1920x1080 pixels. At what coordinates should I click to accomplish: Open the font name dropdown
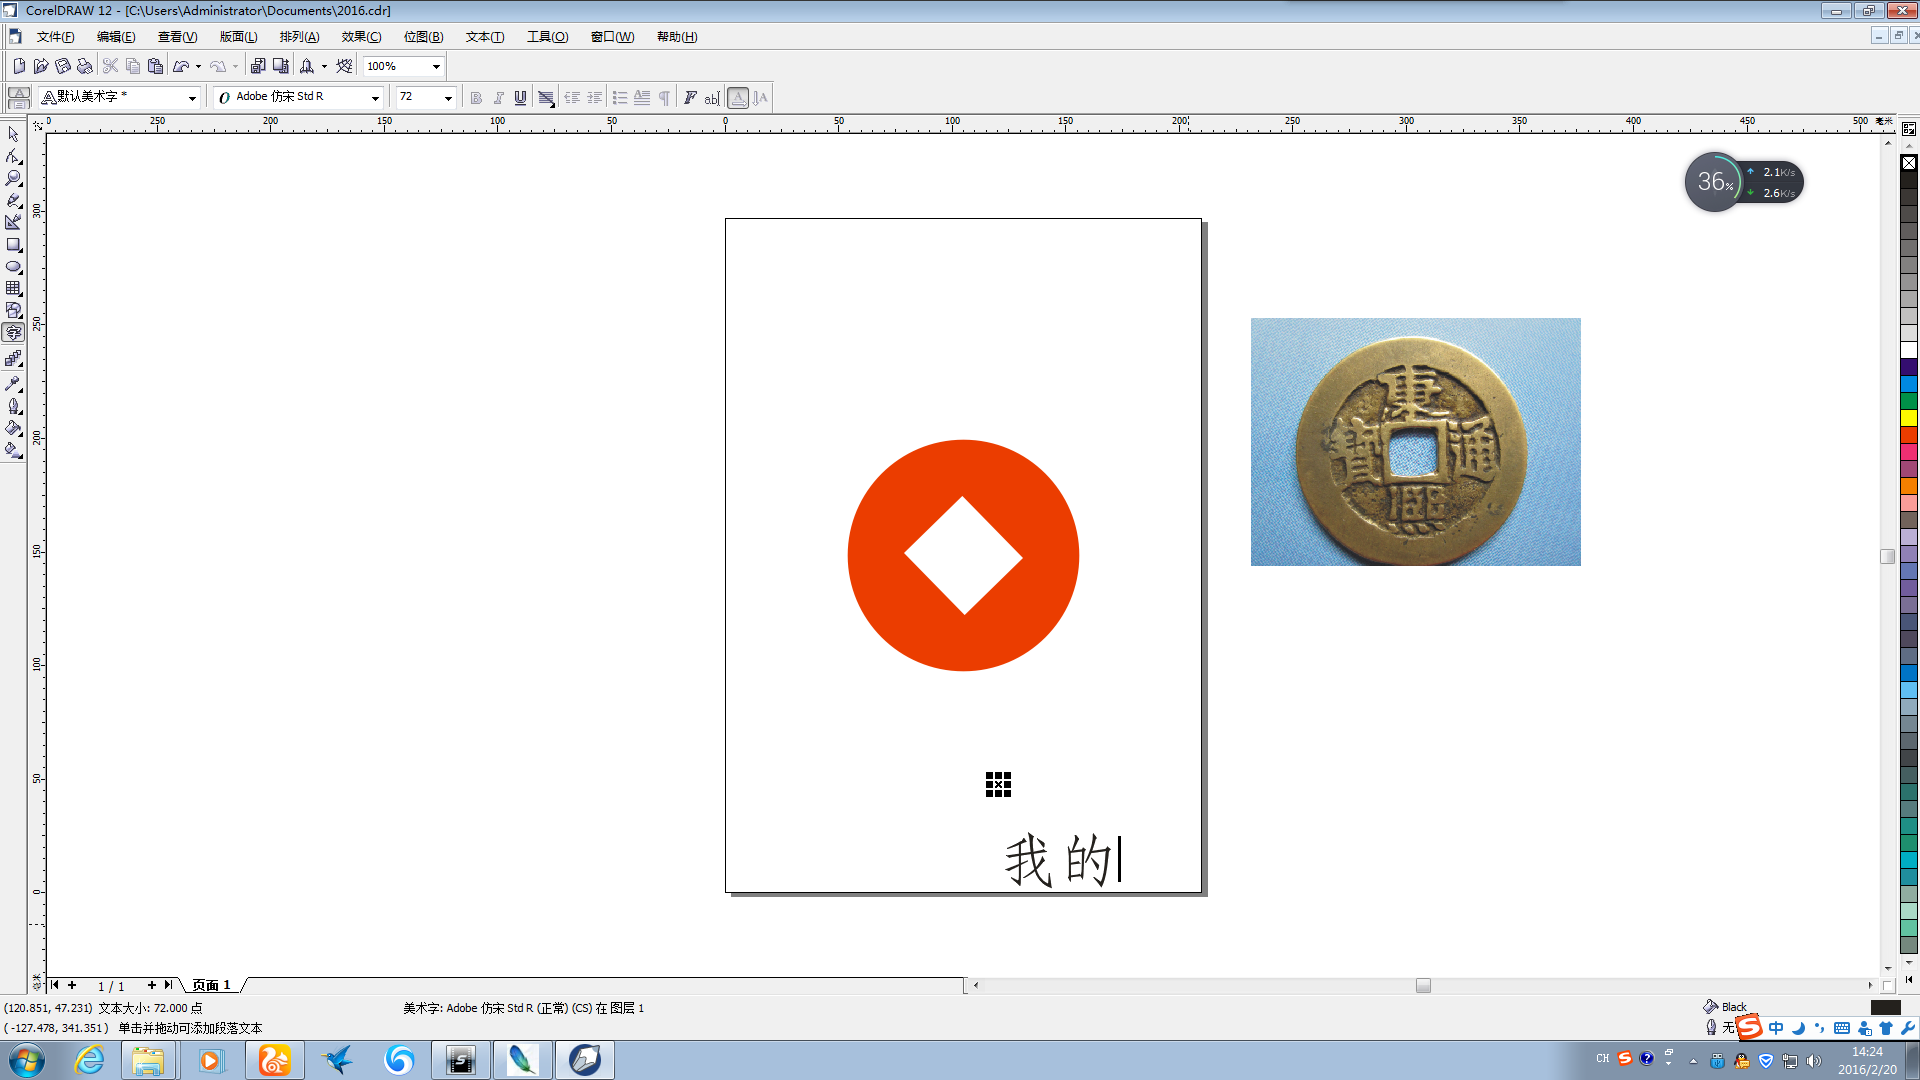click(376, 97)
